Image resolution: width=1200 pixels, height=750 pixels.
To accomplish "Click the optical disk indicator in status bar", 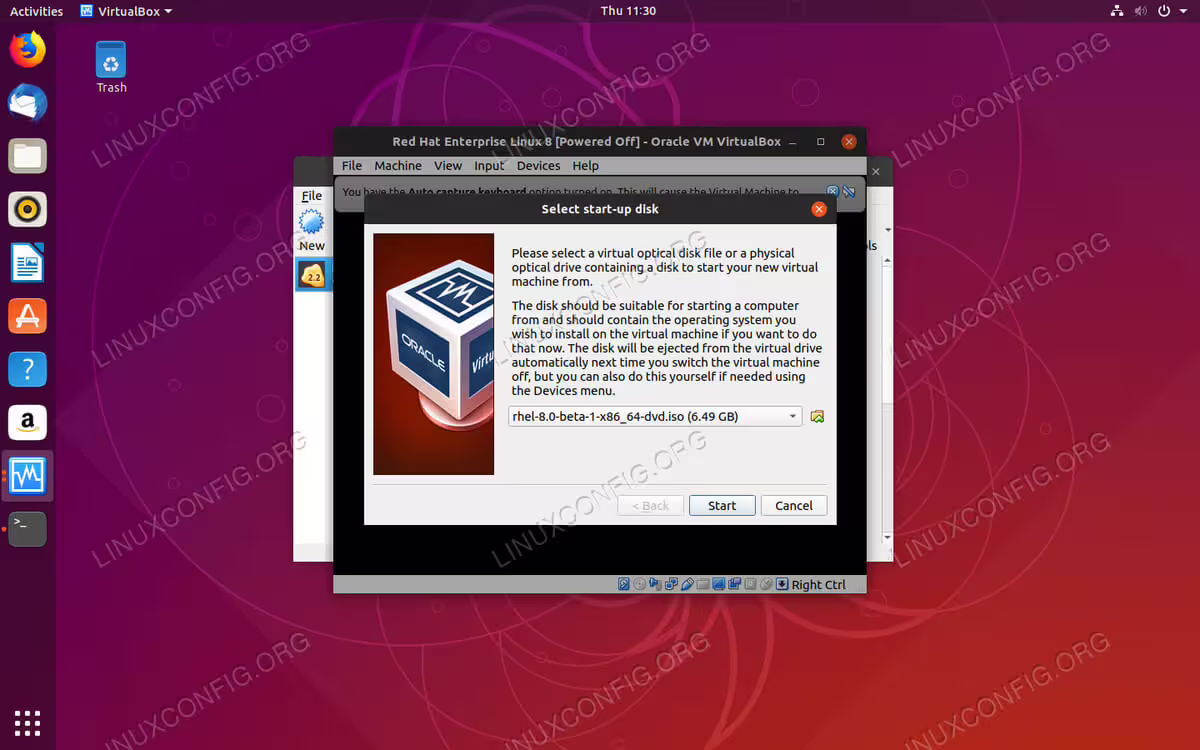I will [x=639, y=584].
